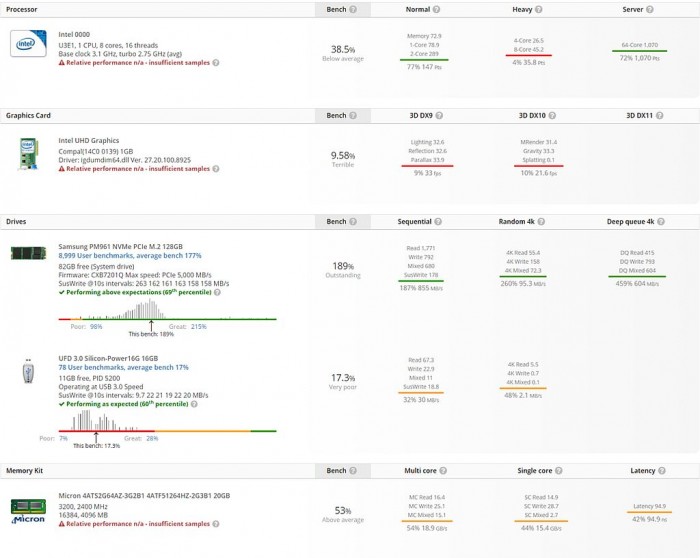Click help icon beside Server heading

pos(650,9)
